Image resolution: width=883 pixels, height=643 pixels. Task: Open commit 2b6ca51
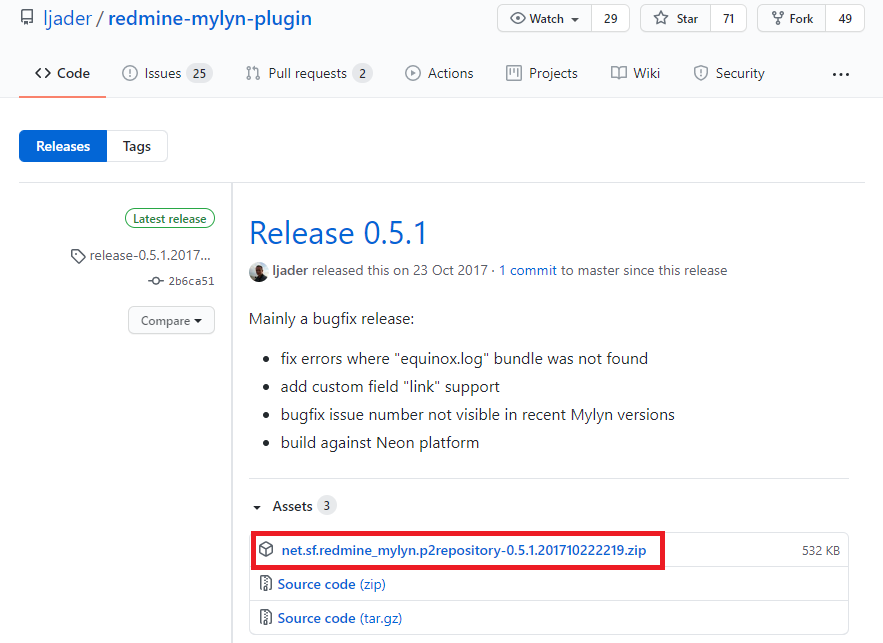pos(191,281)
